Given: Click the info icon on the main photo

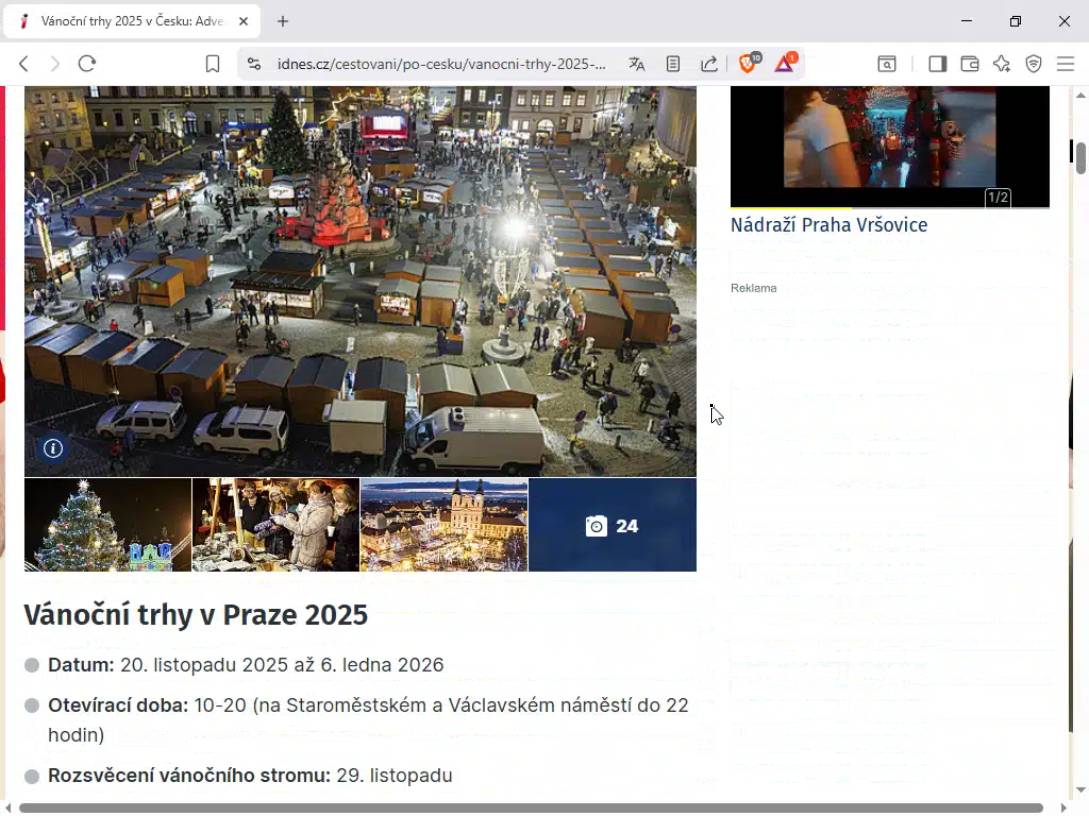Looking at the screenshot, I should tap(53, 449).
